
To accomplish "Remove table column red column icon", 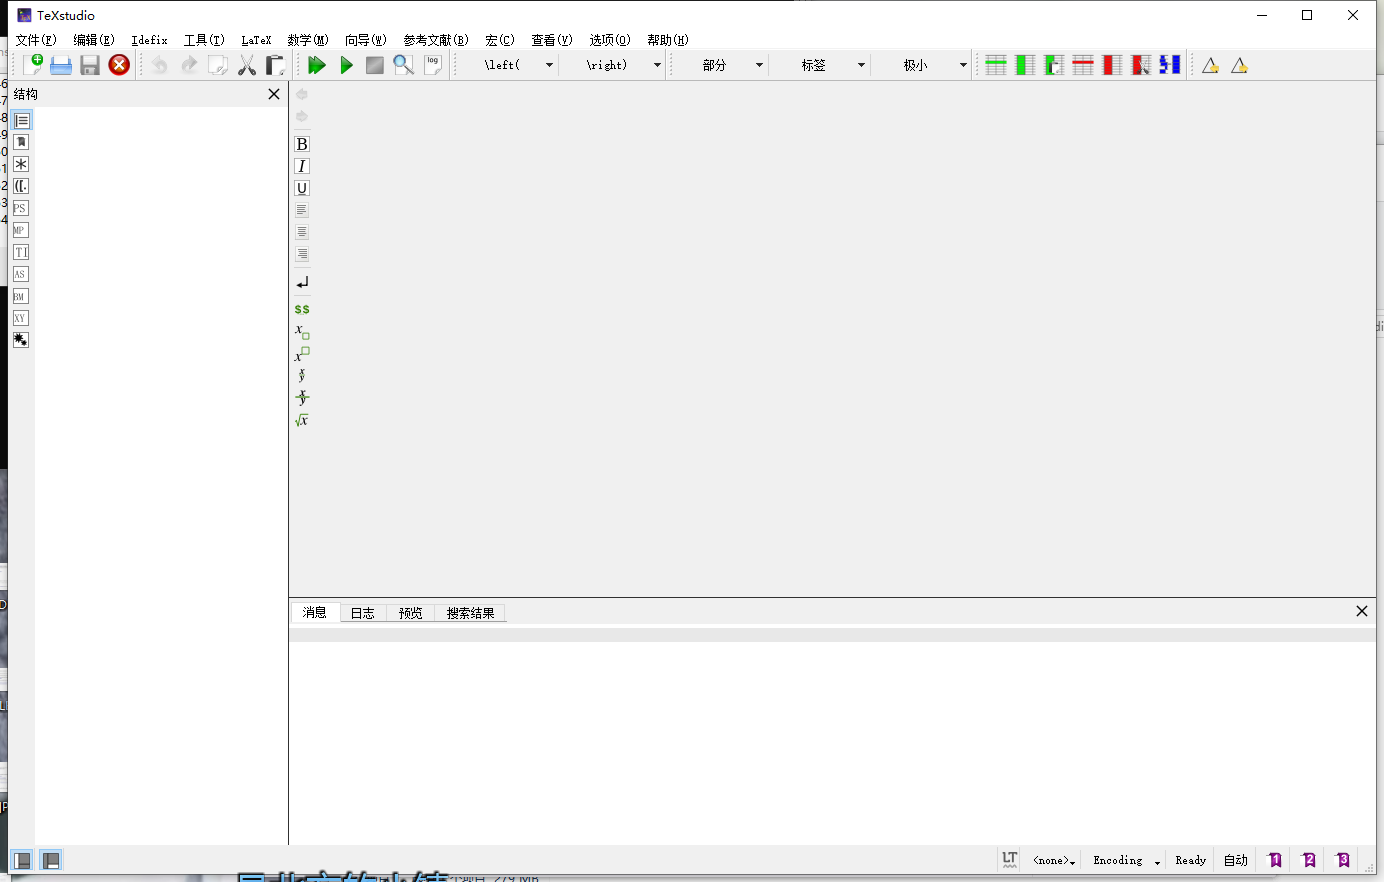I will click(x=1112, y=65).
